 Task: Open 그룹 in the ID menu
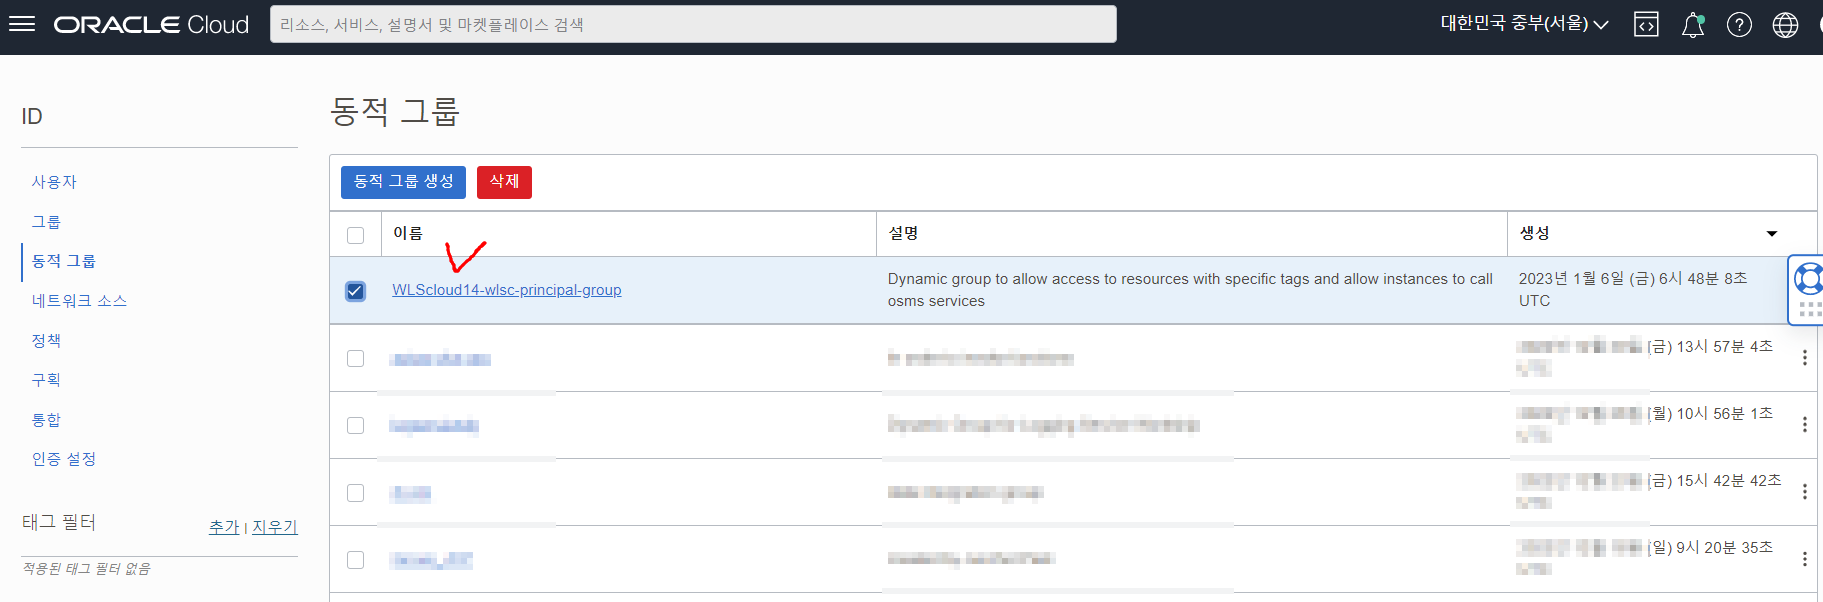(46, 222)
